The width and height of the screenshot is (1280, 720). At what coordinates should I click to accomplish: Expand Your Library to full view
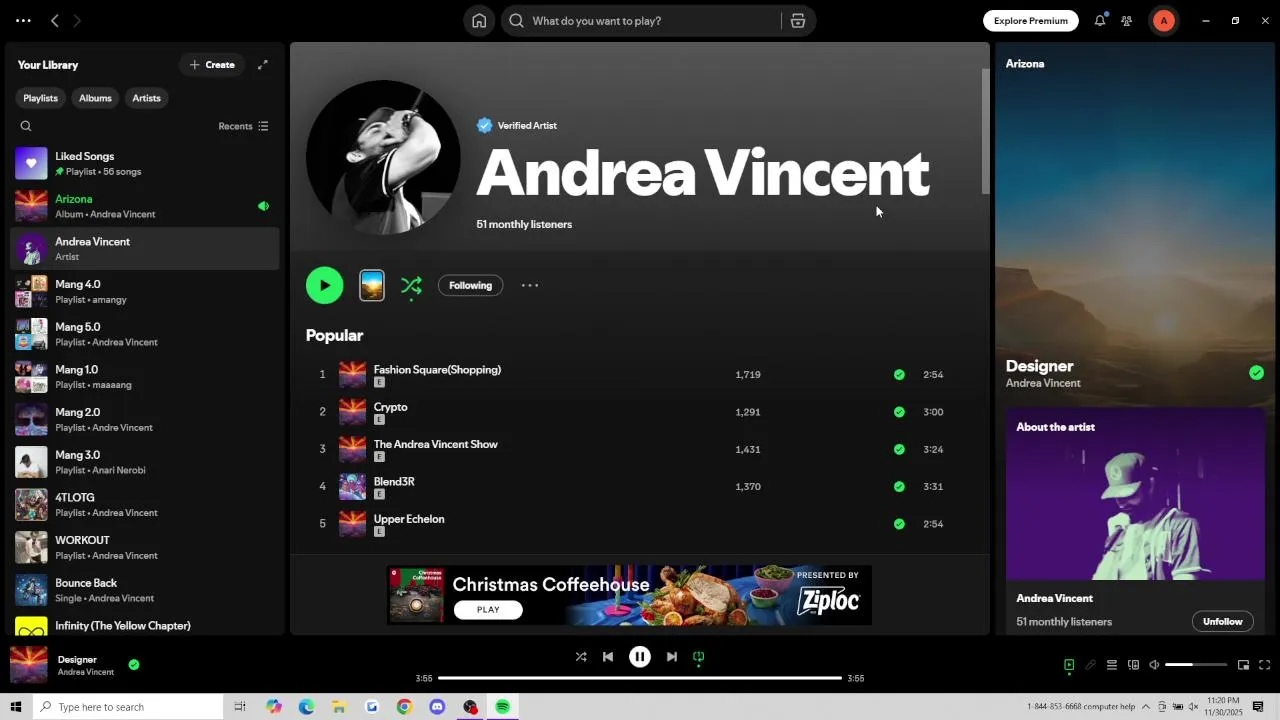(263, 65)
